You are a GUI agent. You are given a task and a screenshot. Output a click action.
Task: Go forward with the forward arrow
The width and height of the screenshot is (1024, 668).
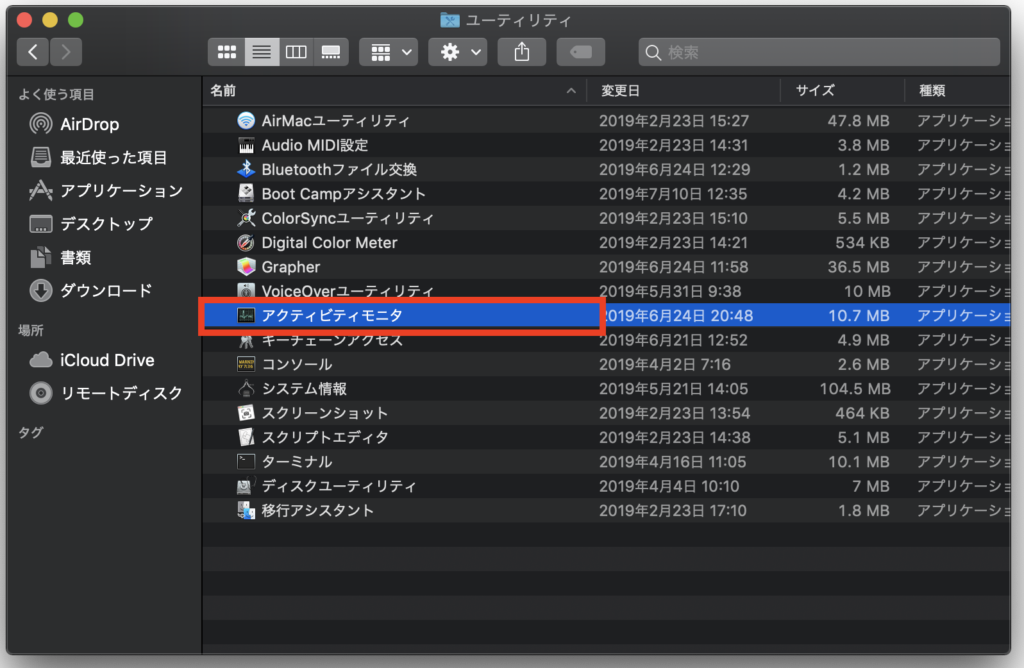tap(66, 52)
